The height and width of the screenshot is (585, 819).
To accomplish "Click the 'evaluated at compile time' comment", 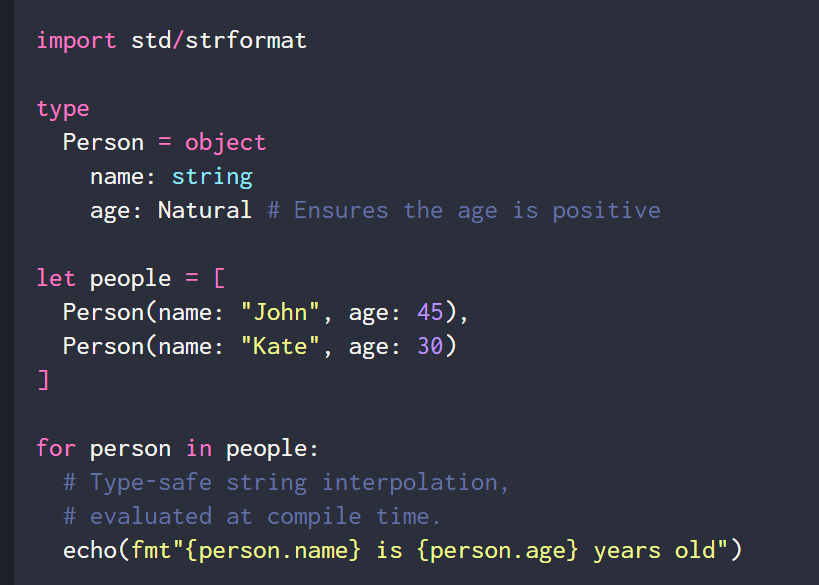I will pyautogui.click(x=252, y=516).
